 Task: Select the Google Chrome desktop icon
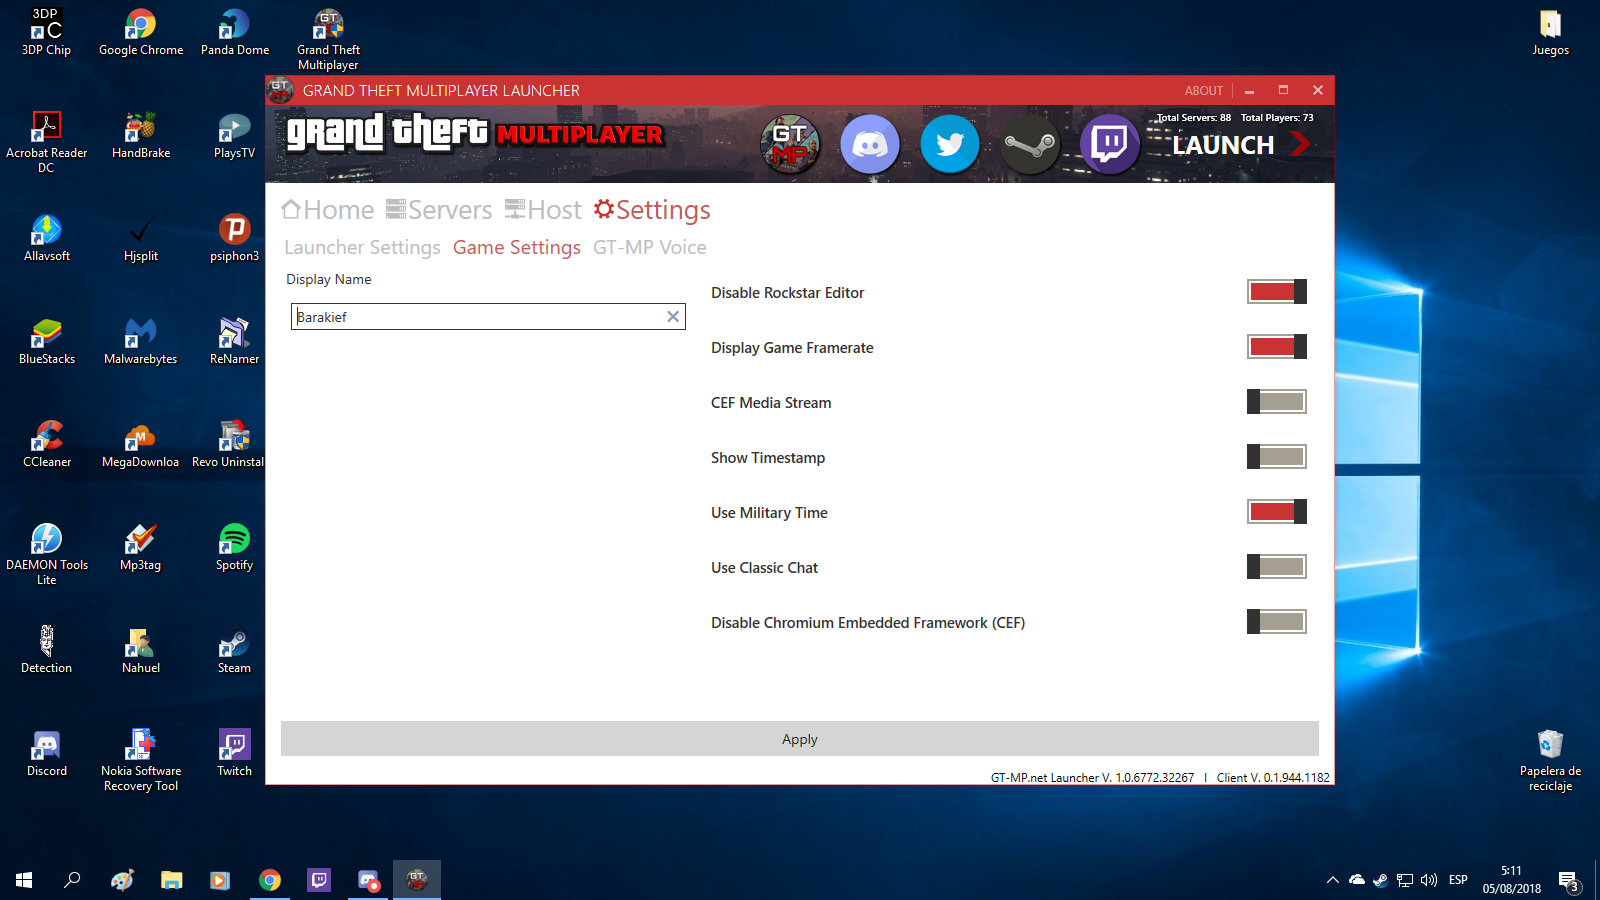pyautogui.click(x=141, y=33)
